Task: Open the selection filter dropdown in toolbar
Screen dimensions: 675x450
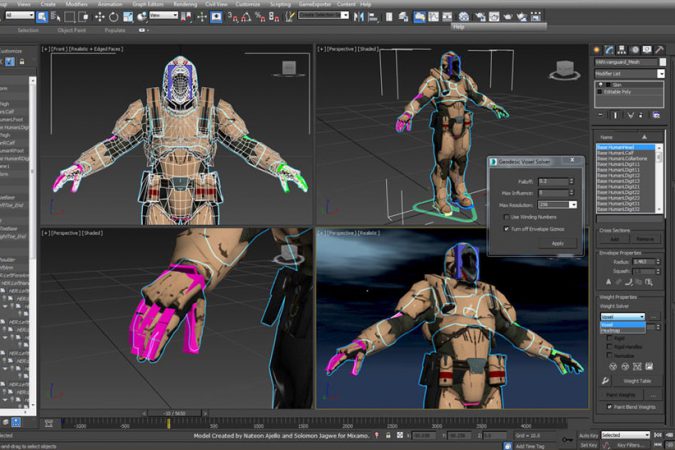Action: (x=20, y=15)
